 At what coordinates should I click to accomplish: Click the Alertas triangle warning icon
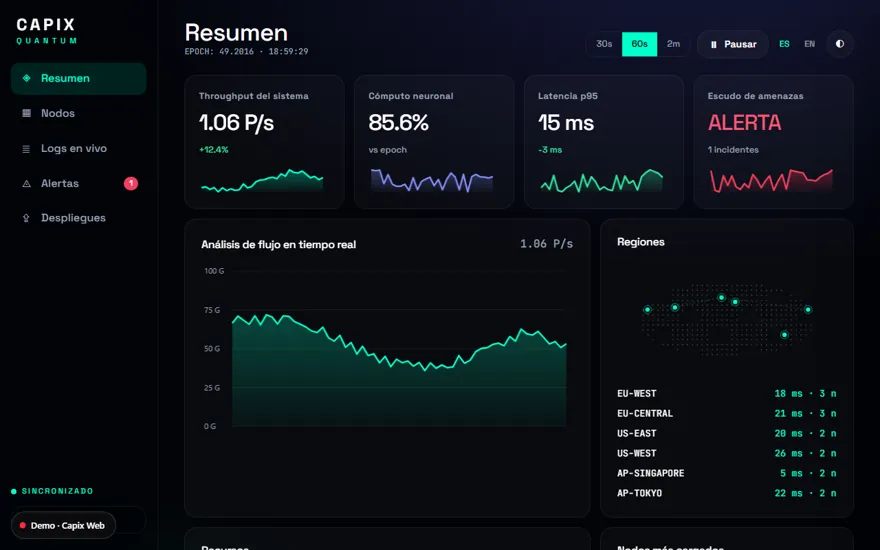26,184
